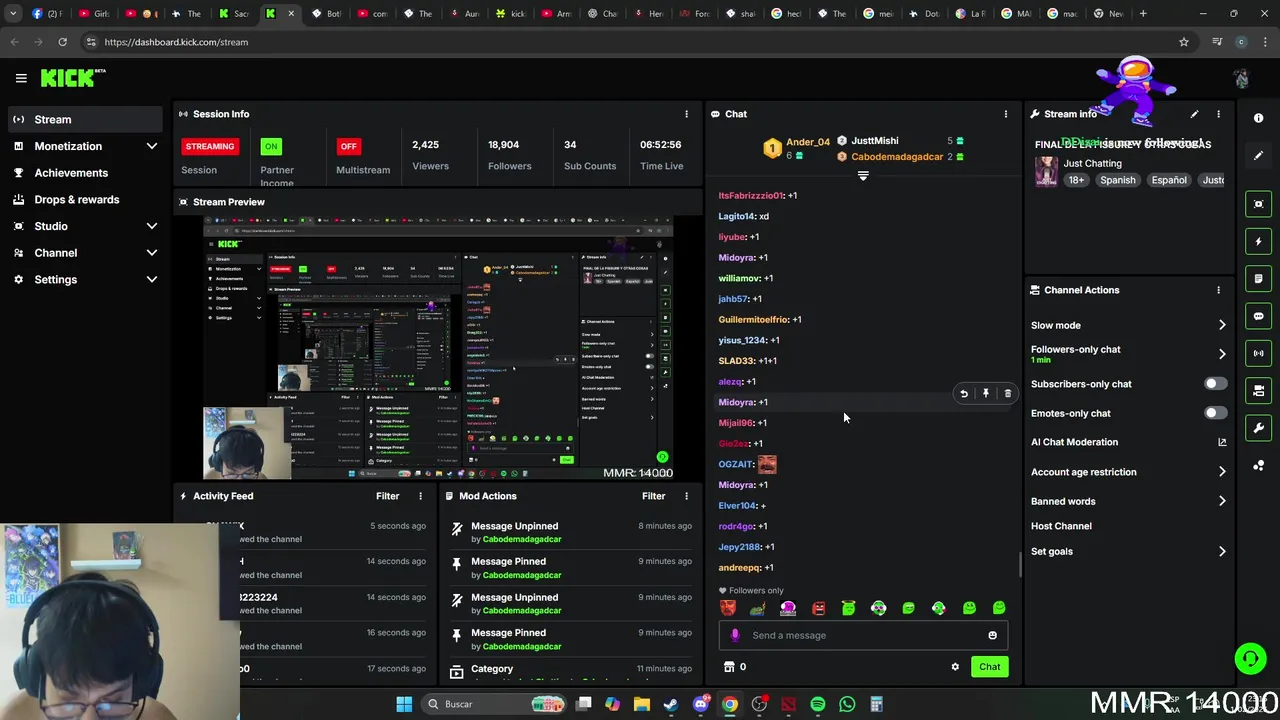Click the green support headset button
The height and width of the screenshot is (720, 1280).
tap(1250, 658)
